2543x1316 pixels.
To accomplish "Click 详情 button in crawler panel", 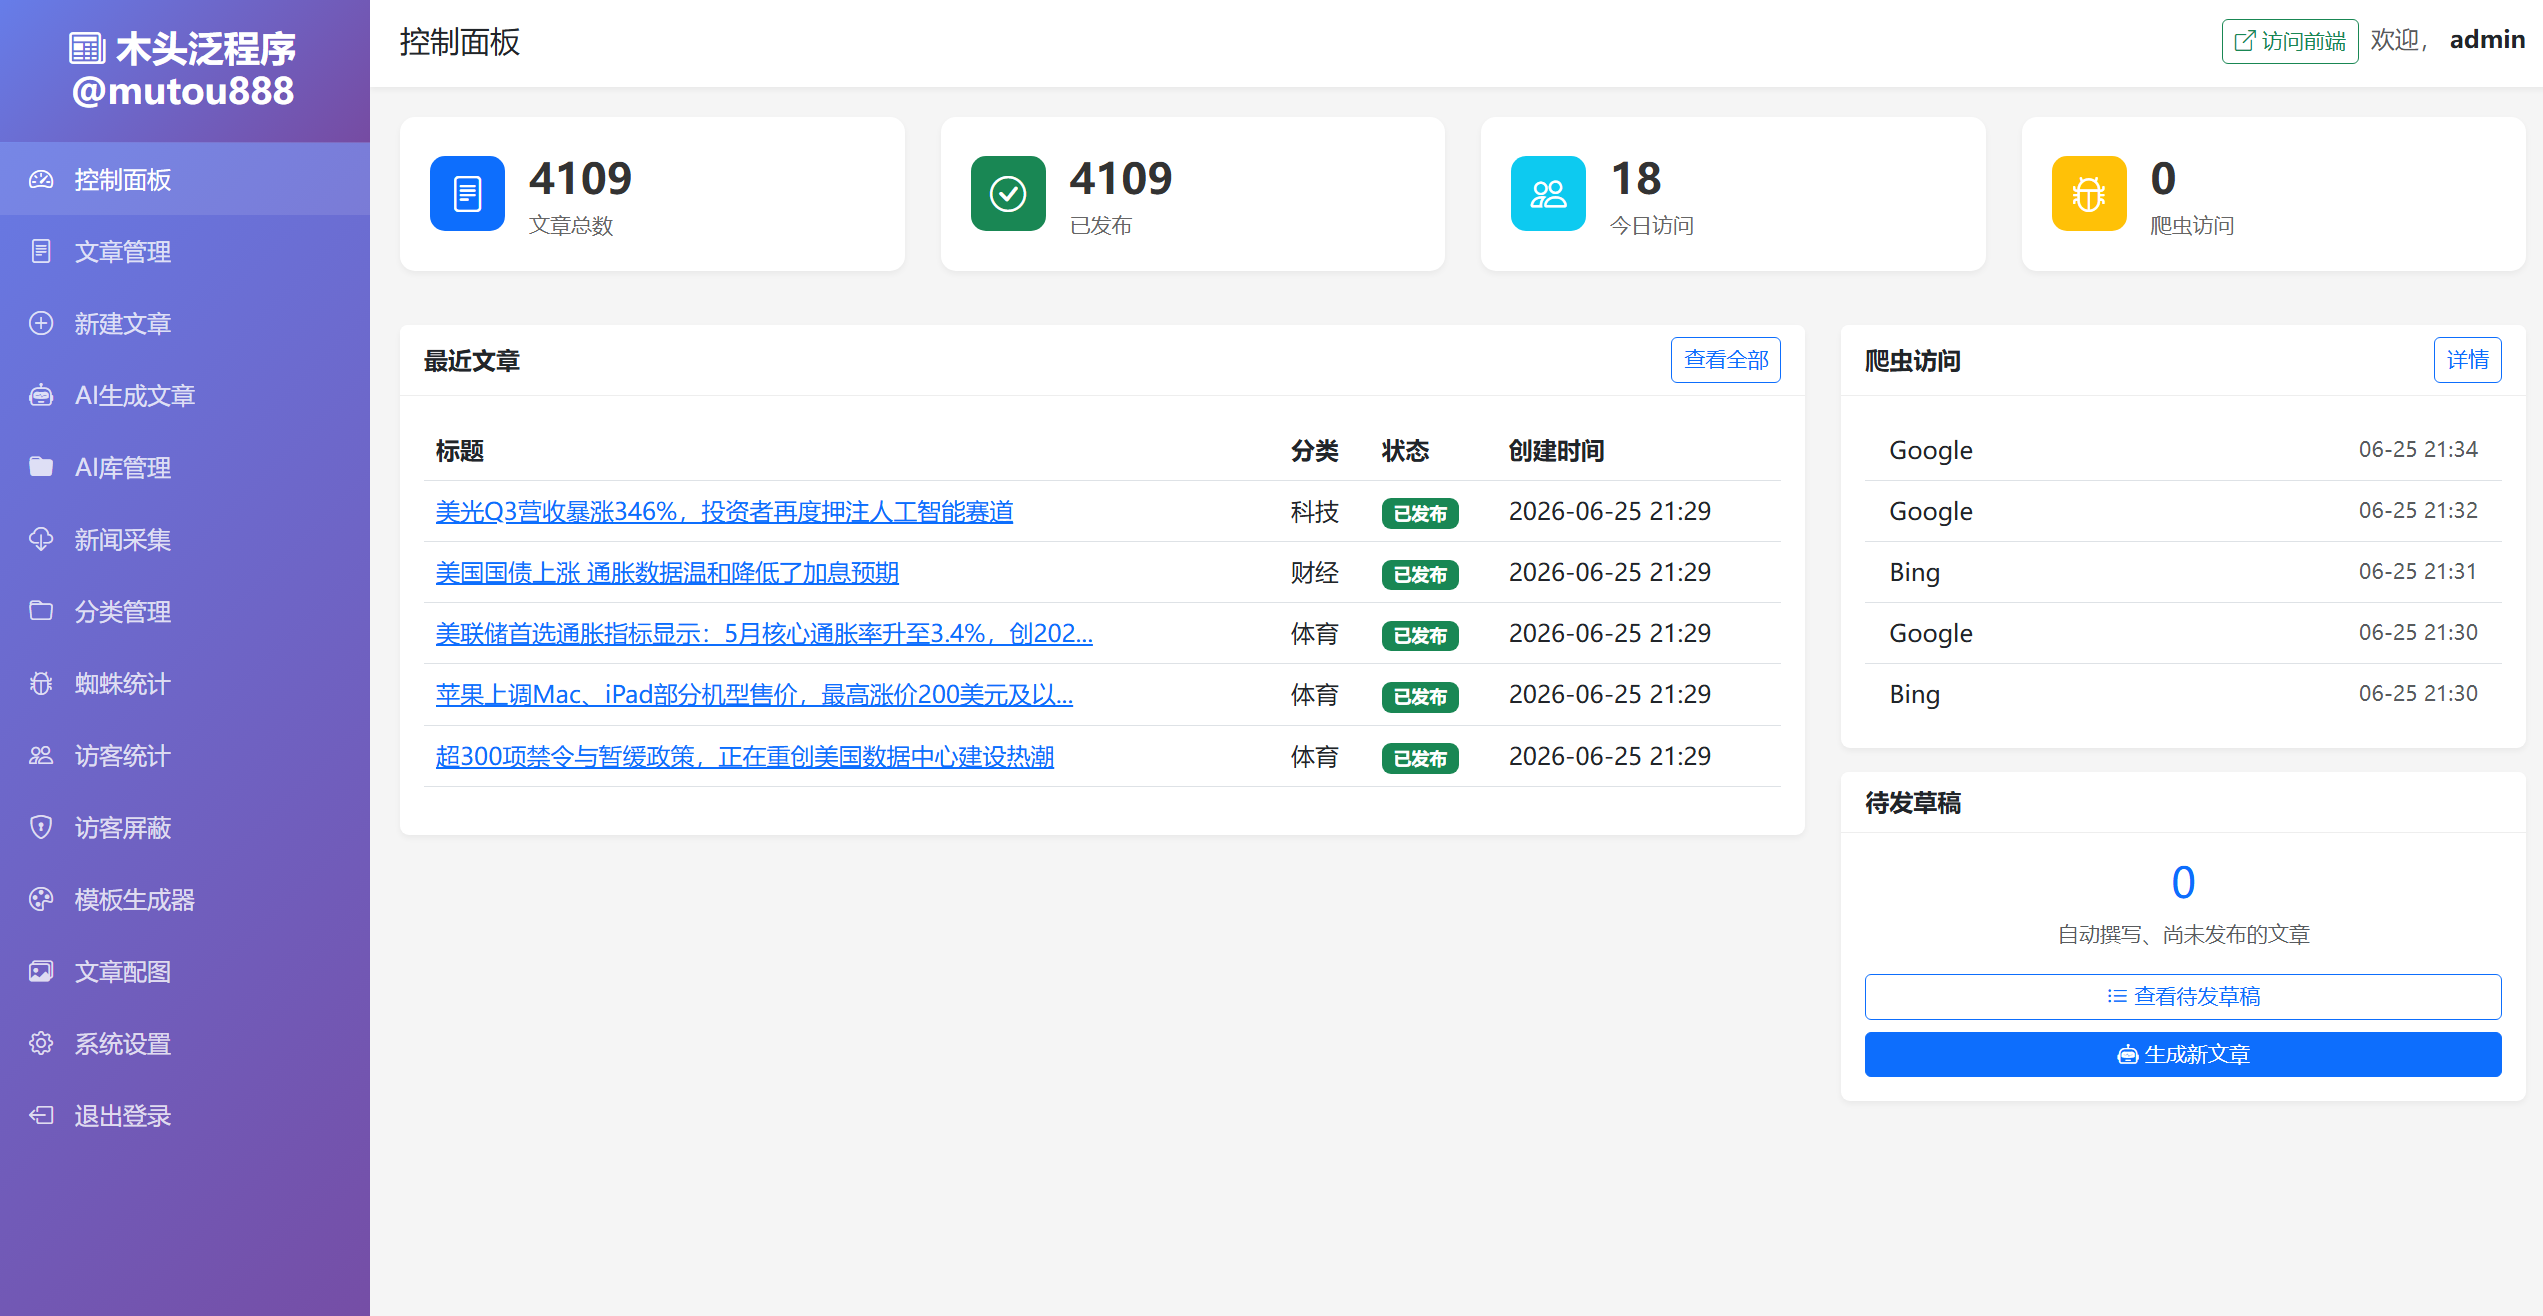I will point(2467,360).
